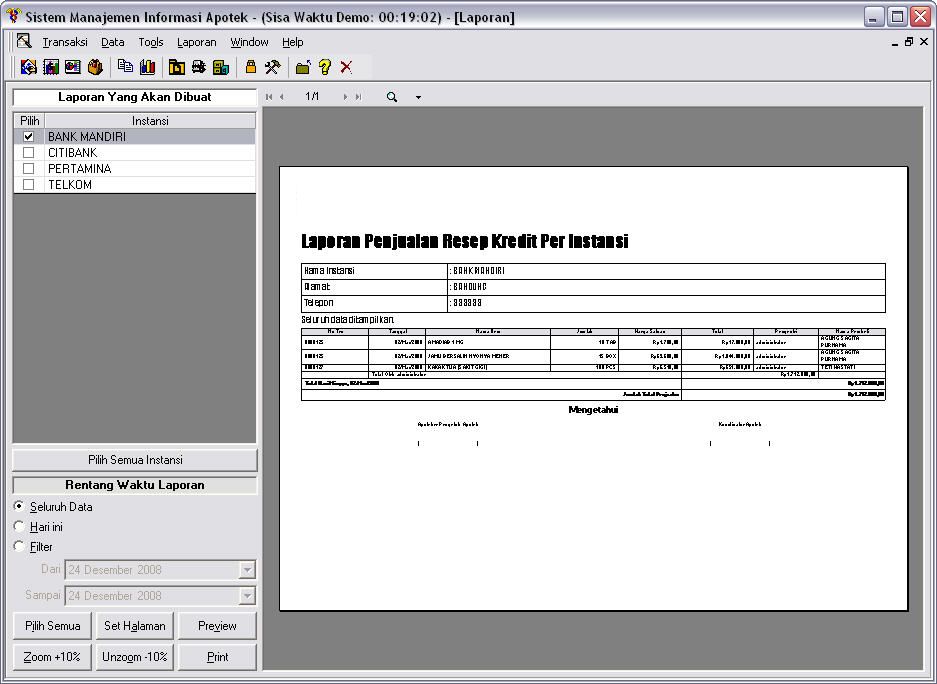Open the Transaksi menu
Screen dimensions: 937x684
pos(65,42)
